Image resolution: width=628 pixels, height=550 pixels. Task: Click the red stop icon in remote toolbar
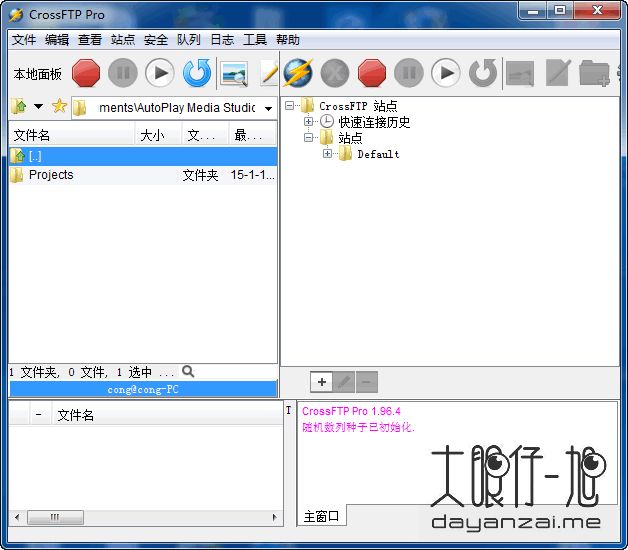pos(372,73)
